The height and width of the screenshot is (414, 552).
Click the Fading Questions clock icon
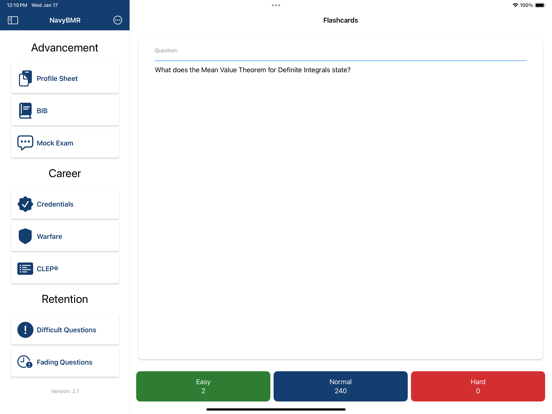(25, 362)
